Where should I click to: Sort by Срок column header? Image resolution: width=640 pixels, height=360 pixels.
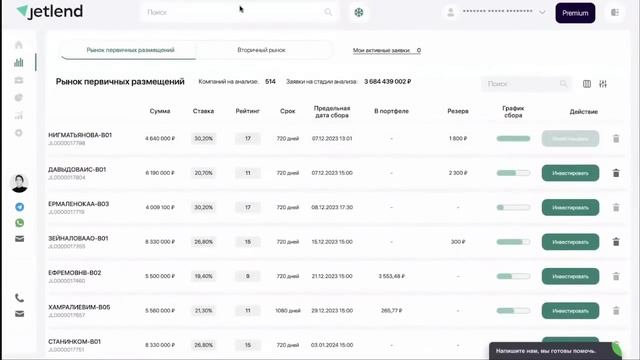pyautogui.click(x=287, y=111)
